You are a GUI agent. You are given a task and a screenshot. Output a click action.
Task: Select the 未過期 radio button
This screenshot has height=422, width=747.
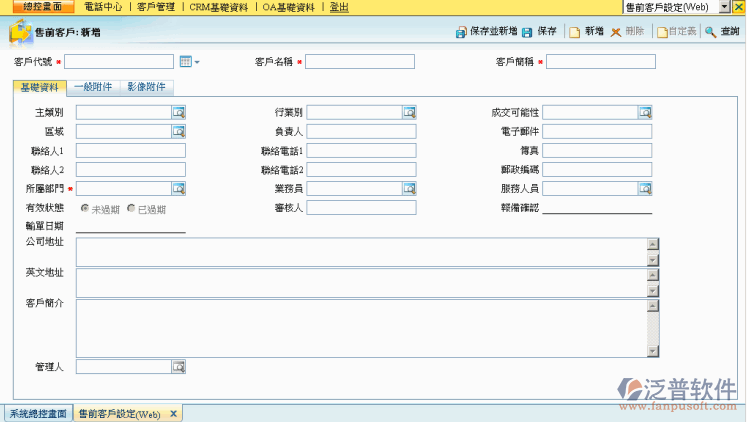point(85,208)
